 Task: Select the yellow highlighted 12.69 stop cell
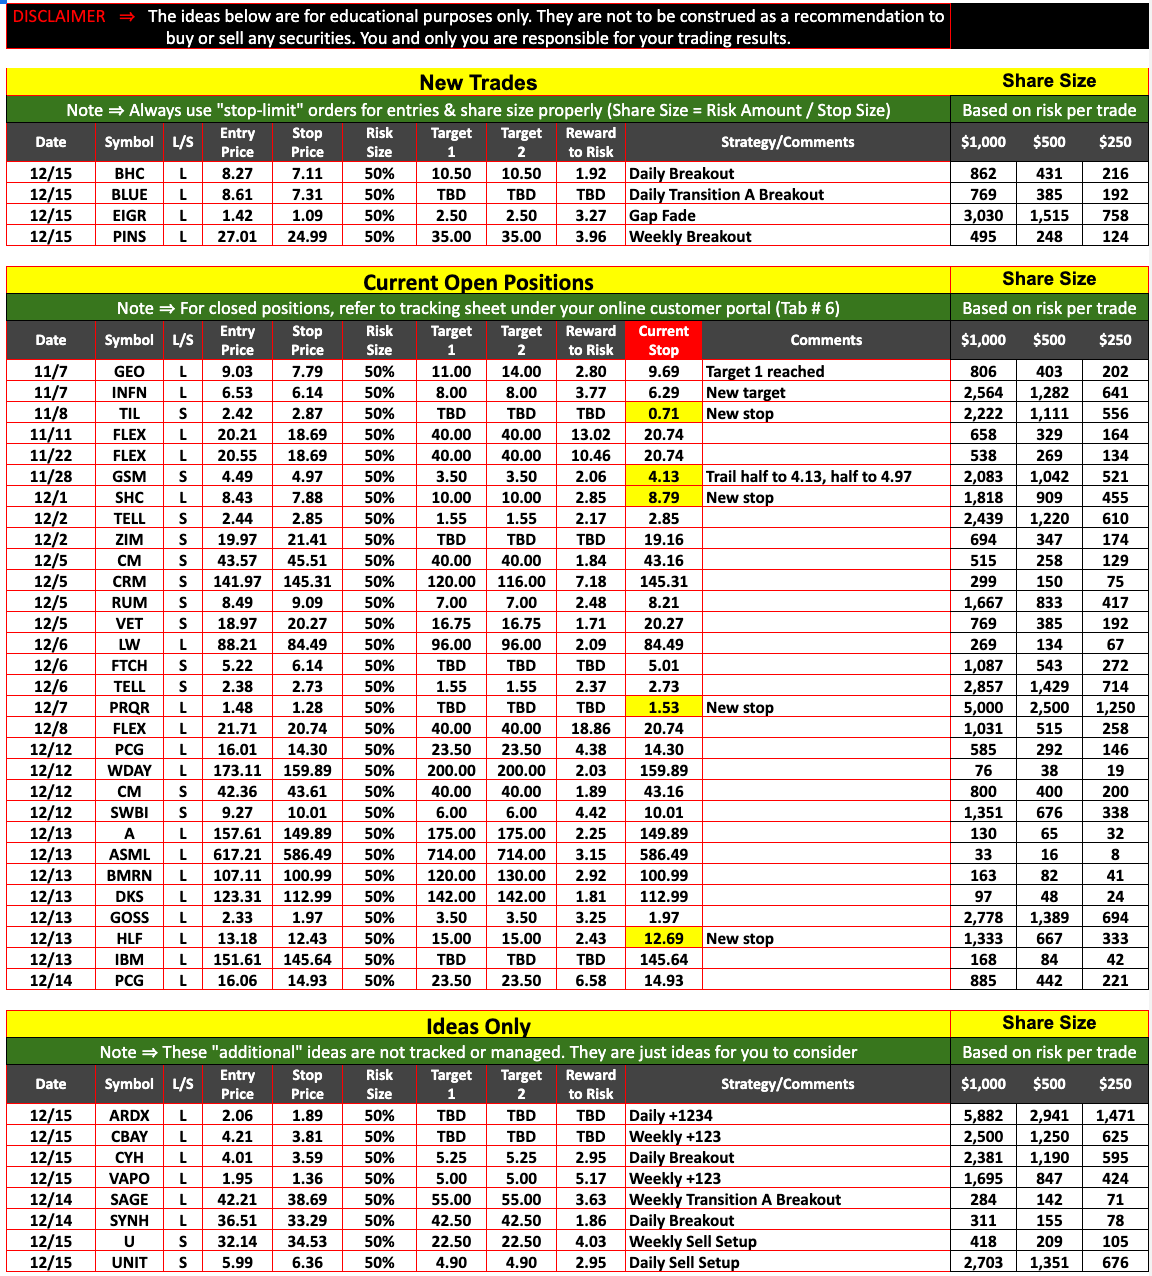point(663,938)
